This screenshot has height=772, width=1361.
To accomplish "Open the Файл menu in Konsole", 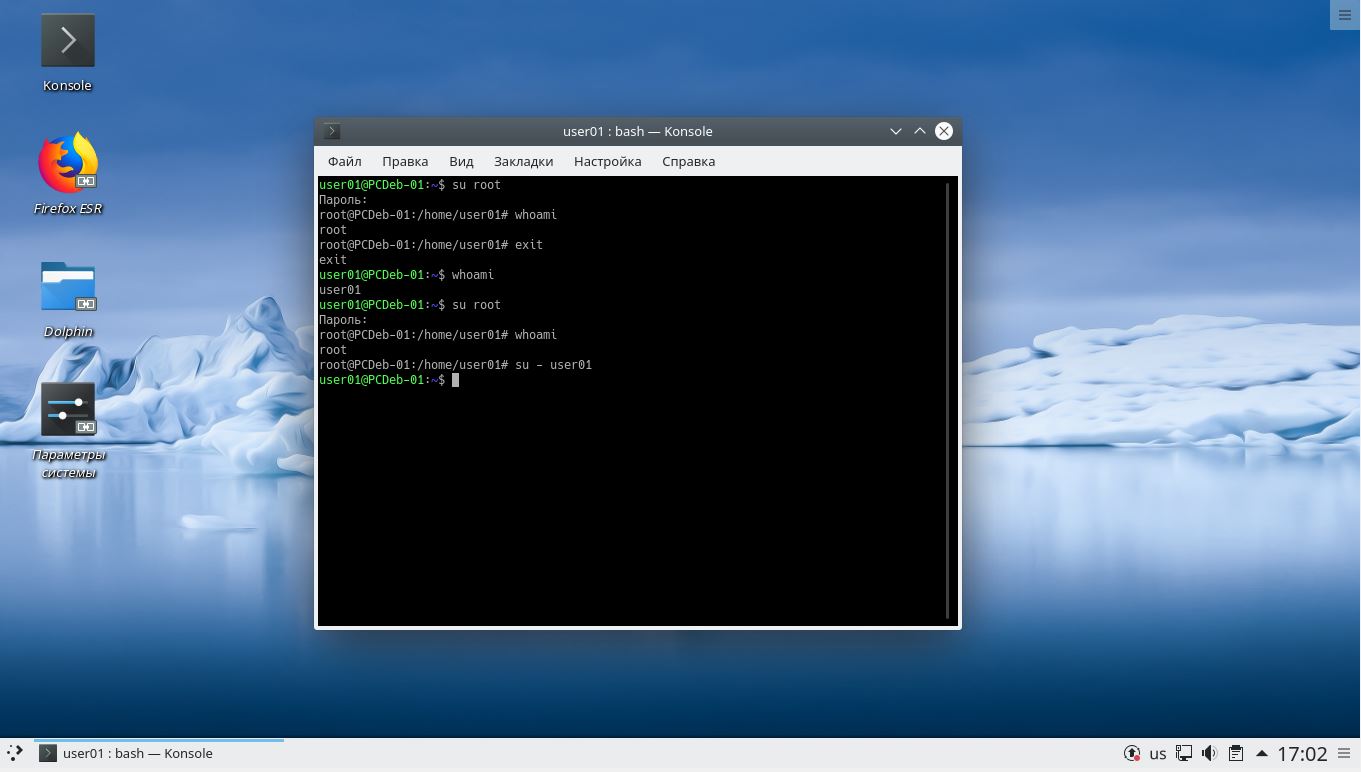I will (344, 161).
